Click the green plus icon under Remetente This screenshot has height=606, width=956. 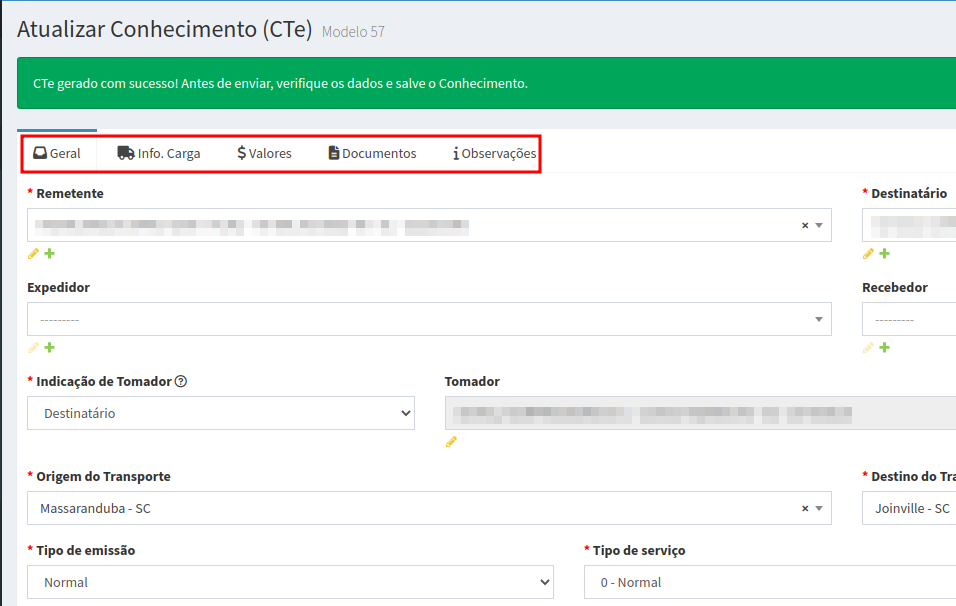[x=50, y=254]
